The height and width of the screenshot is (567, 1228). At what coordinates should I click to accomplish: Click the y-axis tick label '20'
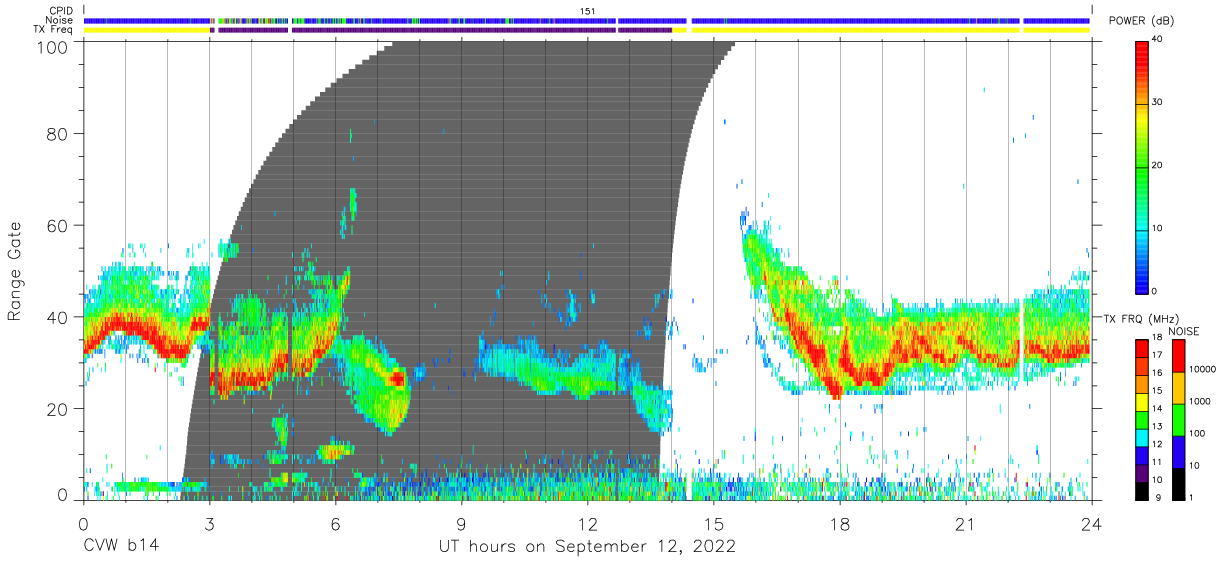(x=59, y=409)
